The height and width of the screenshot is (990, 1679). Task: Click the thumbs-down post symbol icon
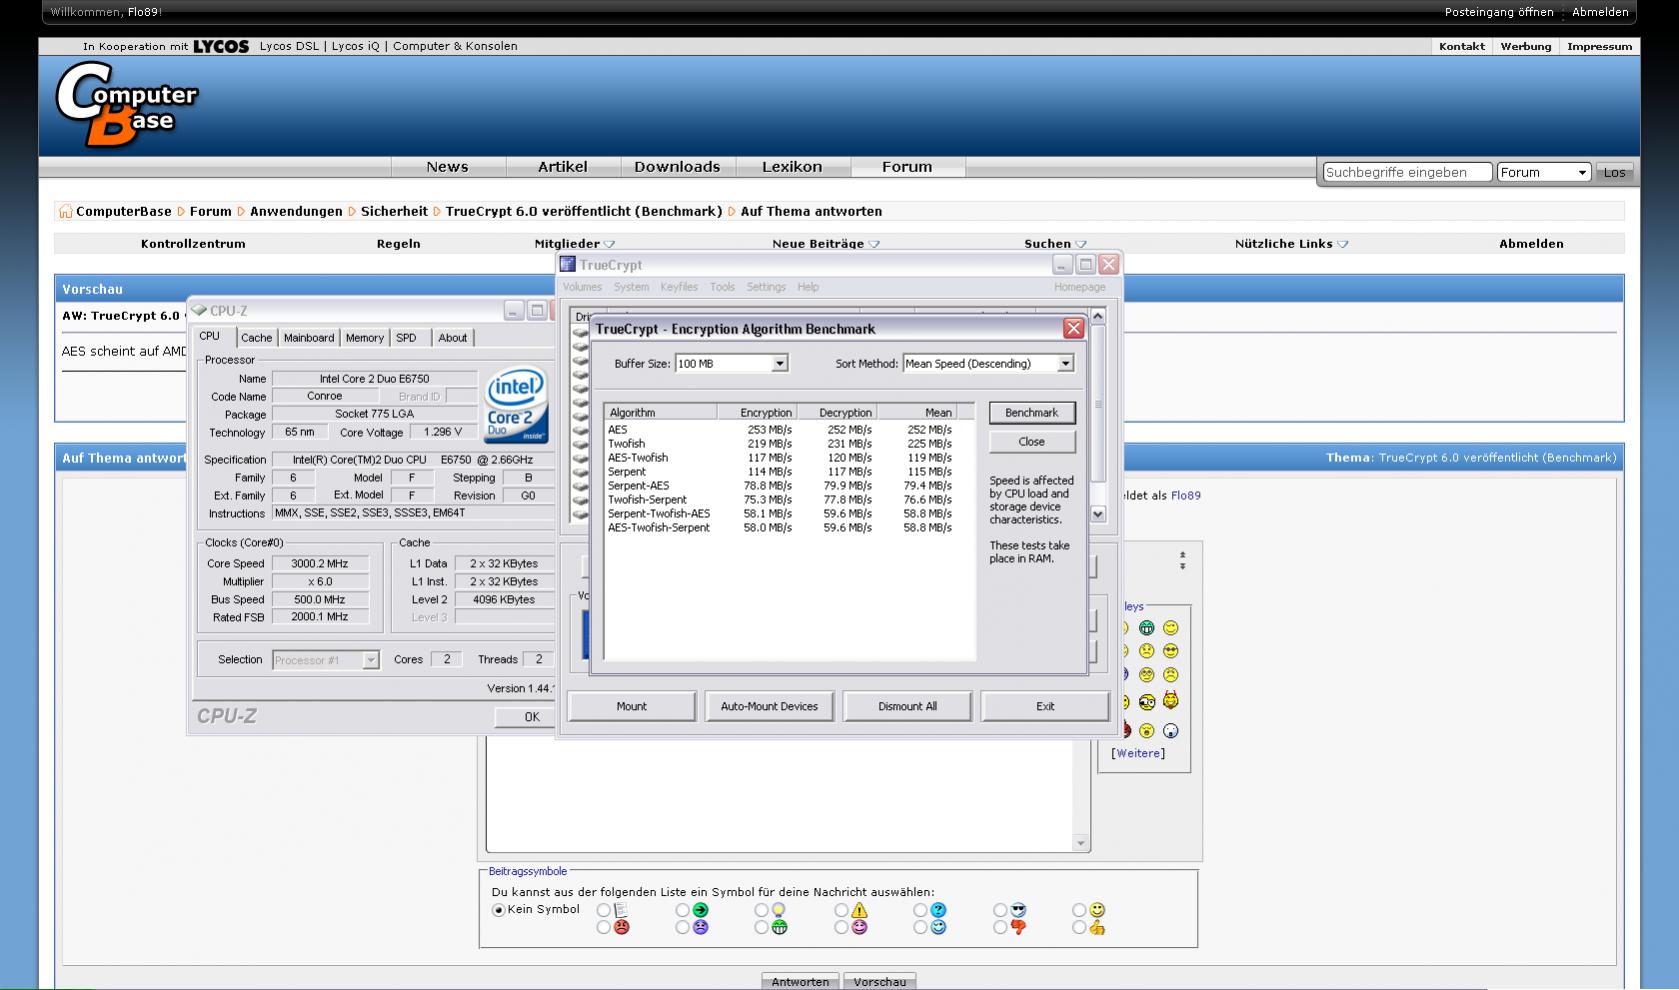1018,927
